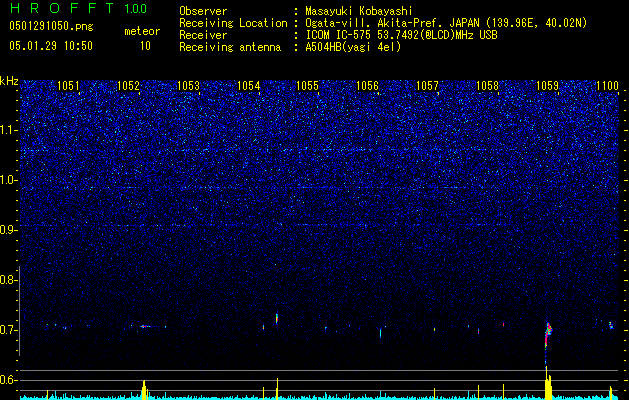Click the observer name Masayuki Kobayashi
This screenshot has width=629, height=400.
359,11
